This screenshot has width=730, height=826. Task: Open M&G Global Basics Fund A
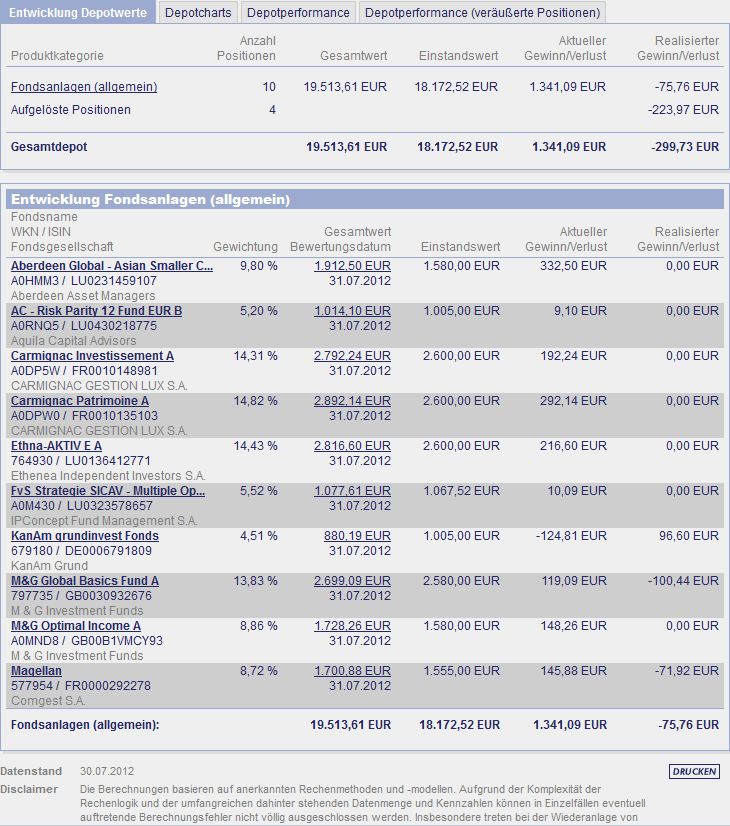click(x=85, y=581)
